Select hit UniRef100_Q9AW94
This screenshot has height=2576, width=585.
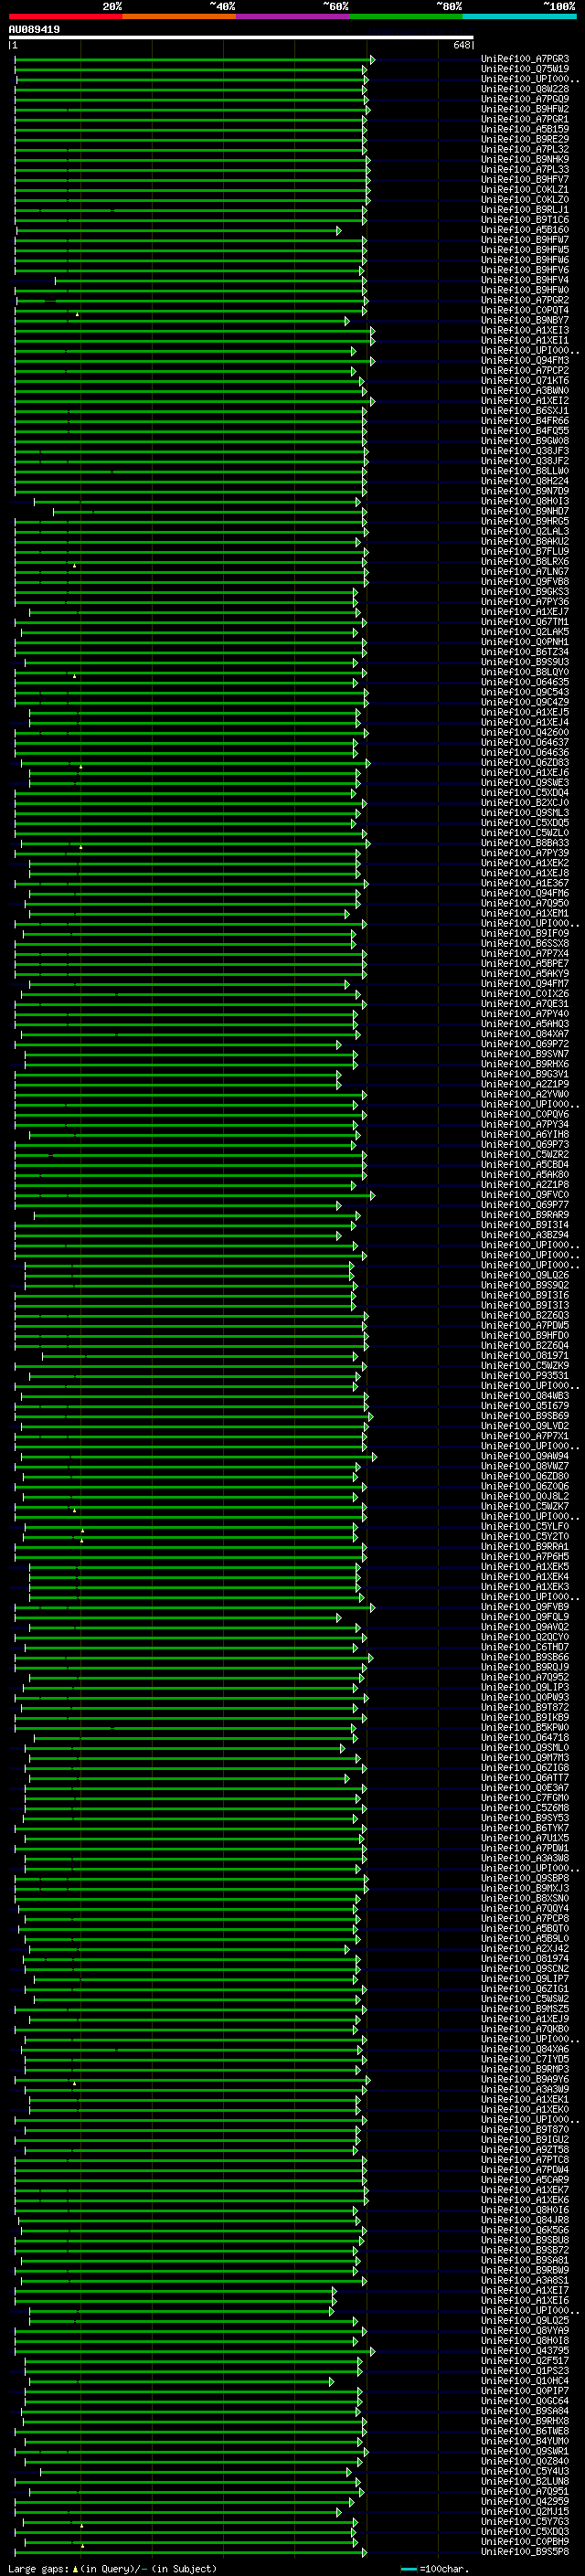[x=525, y=1456]
